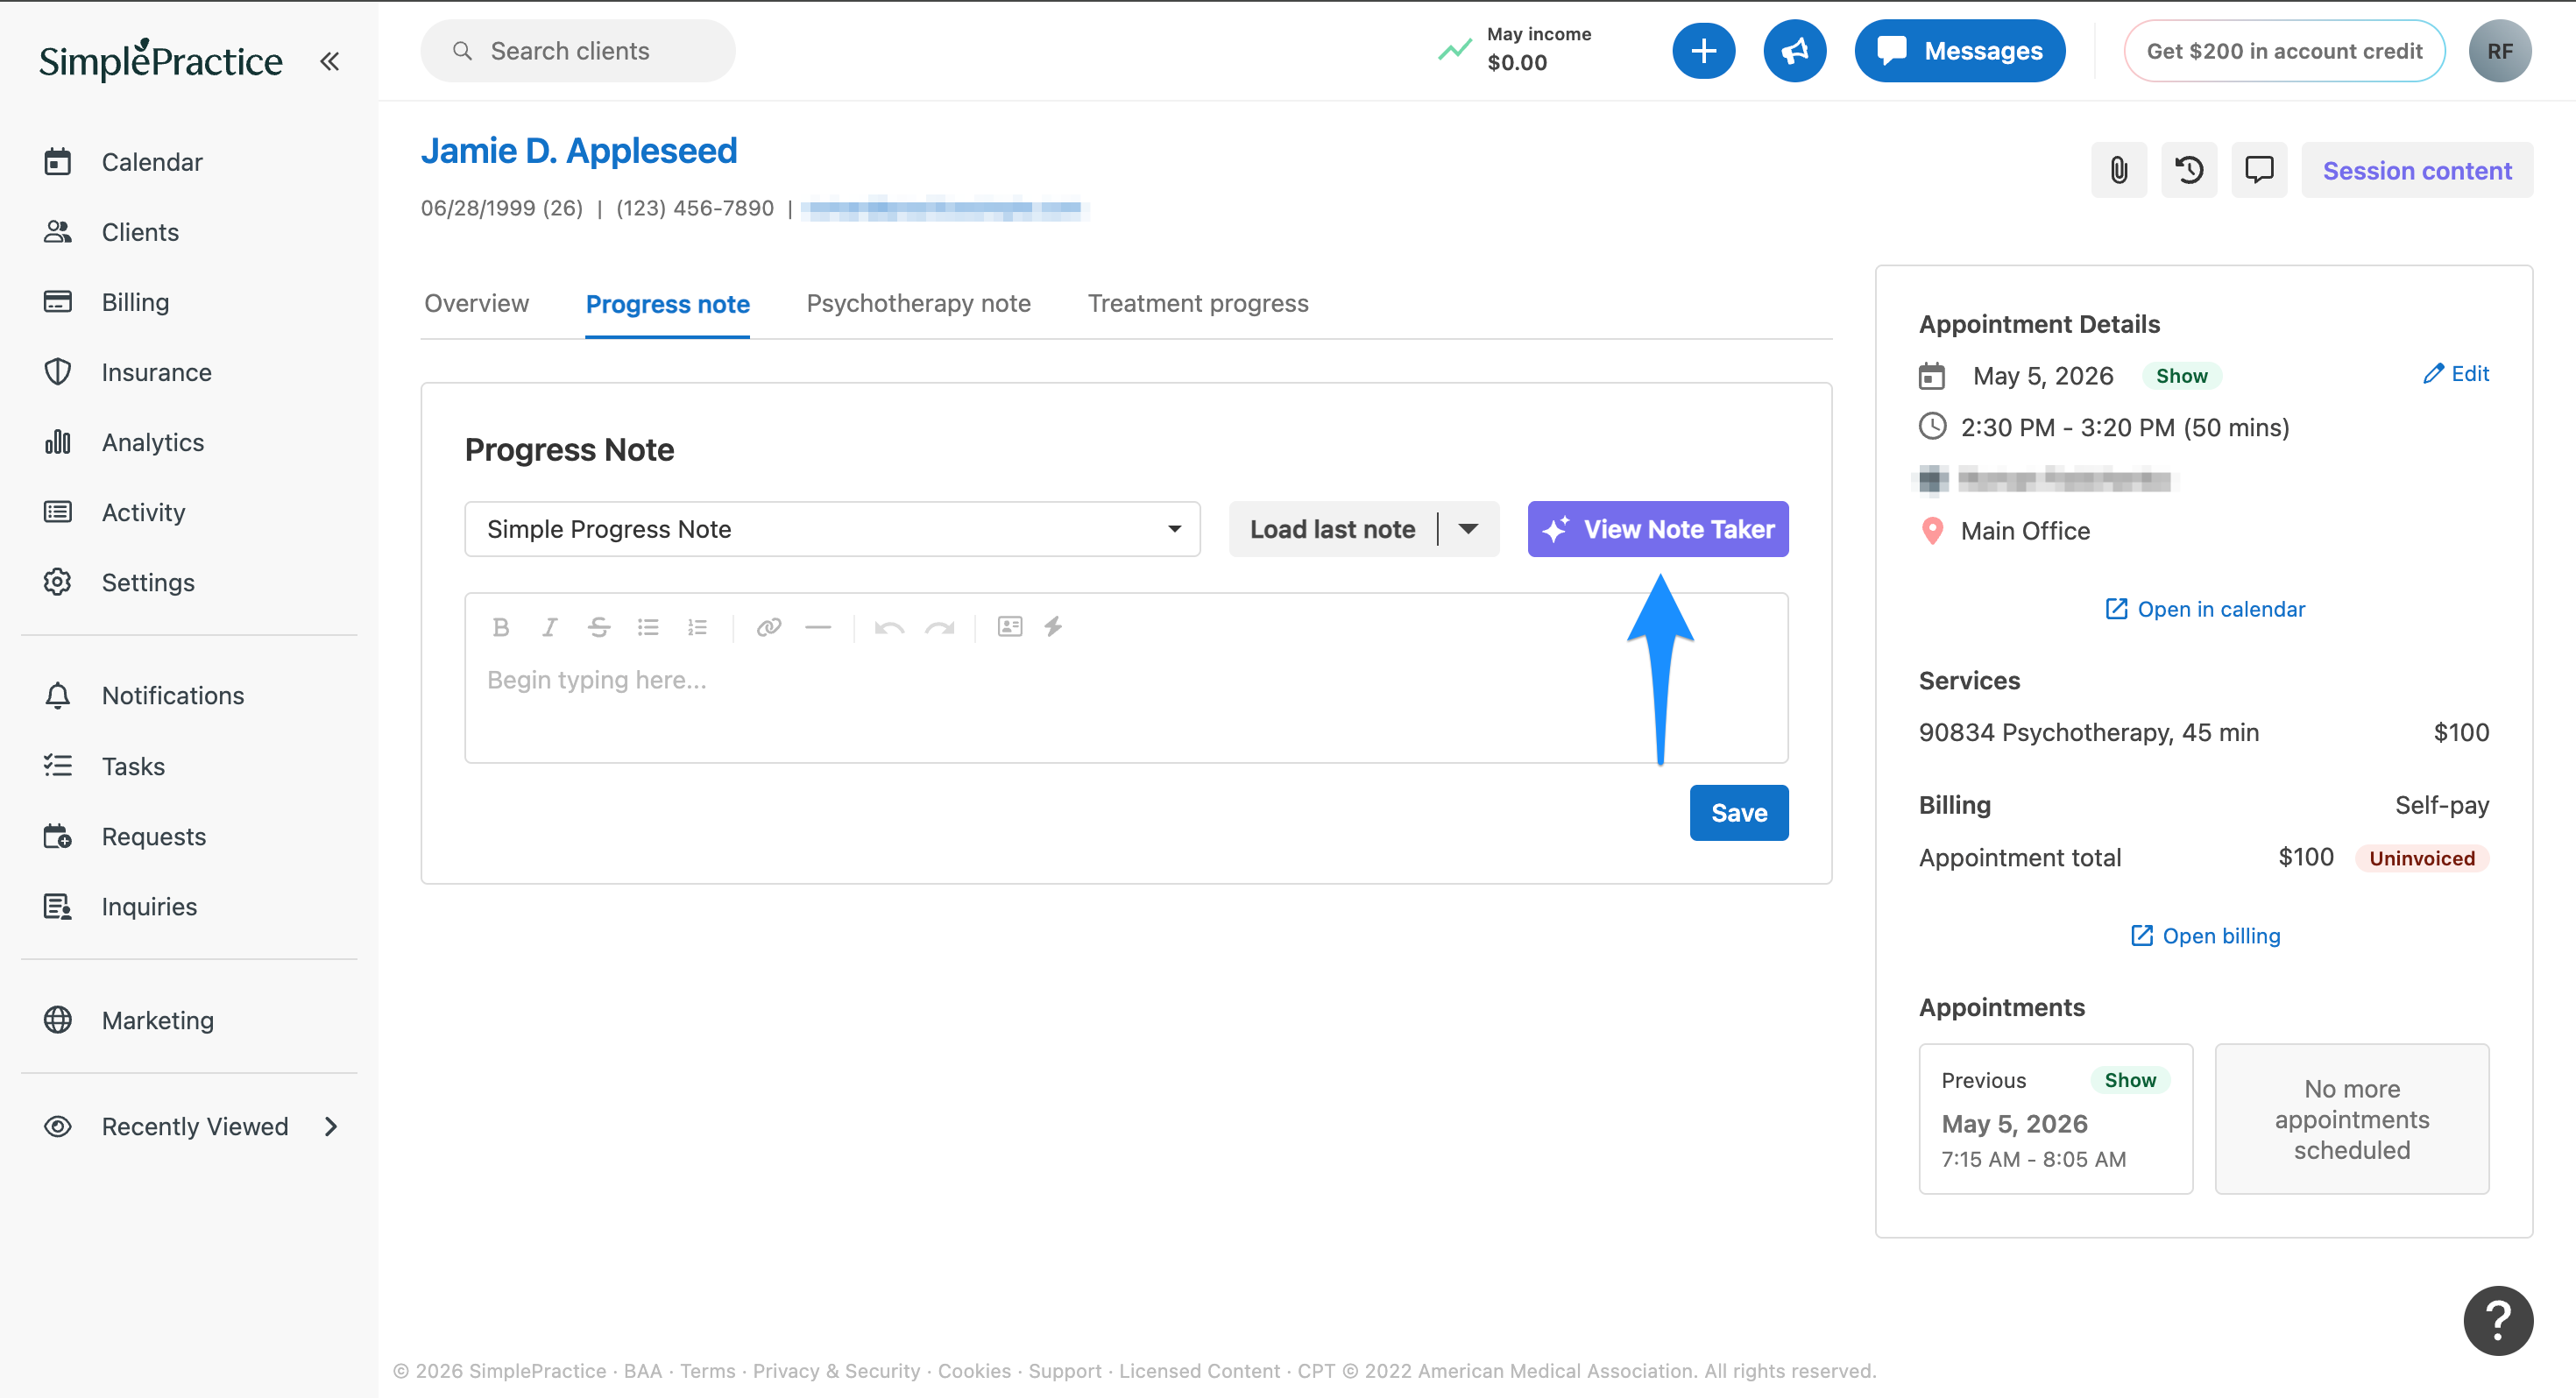Open Settings in the sidebar

tap(148, 582)
